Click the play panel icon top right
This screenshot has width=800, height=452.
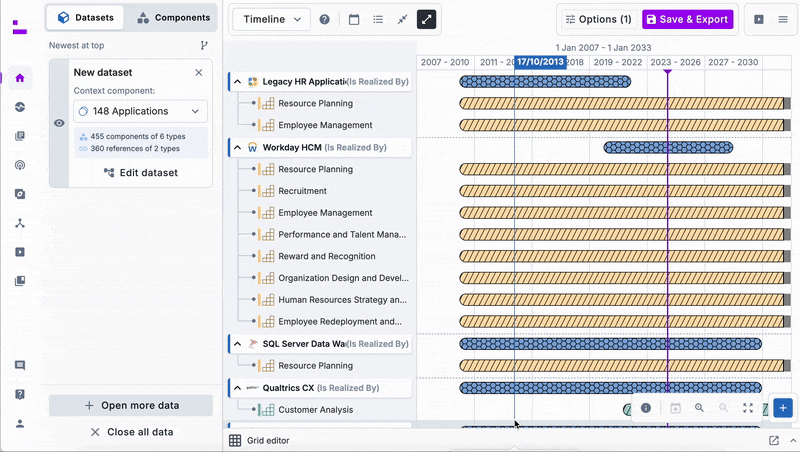pos(759,19)
